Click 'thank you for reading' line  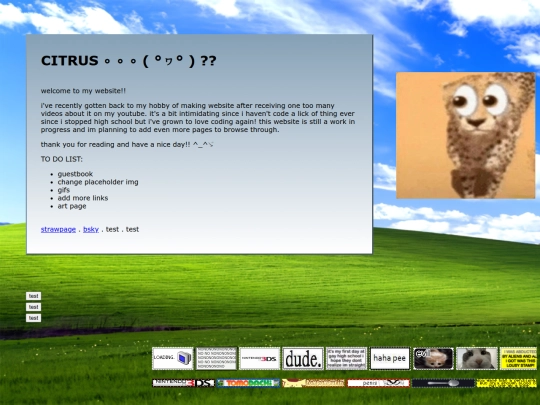click(127, 145)
